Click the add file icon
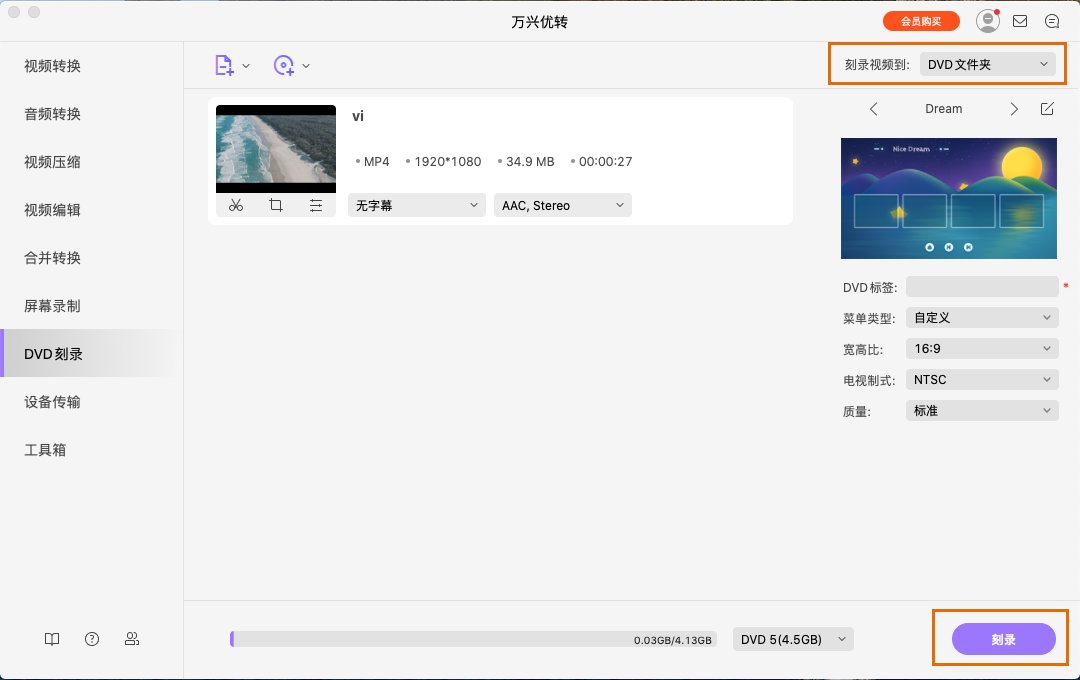This screenshot has height=680, width=1080. tap(225, 66)
